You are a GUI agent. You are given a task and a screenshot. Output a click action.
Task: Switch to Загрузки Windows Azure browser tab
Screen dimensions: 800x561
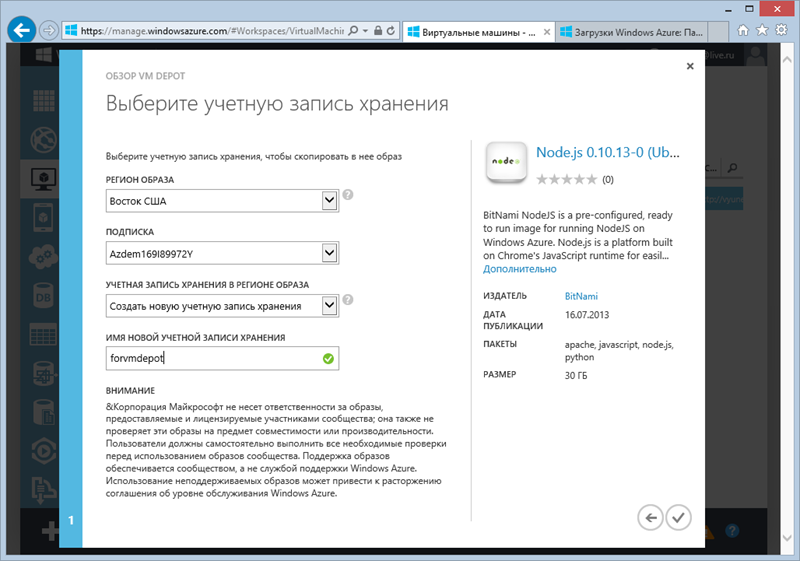click(632, 32)
